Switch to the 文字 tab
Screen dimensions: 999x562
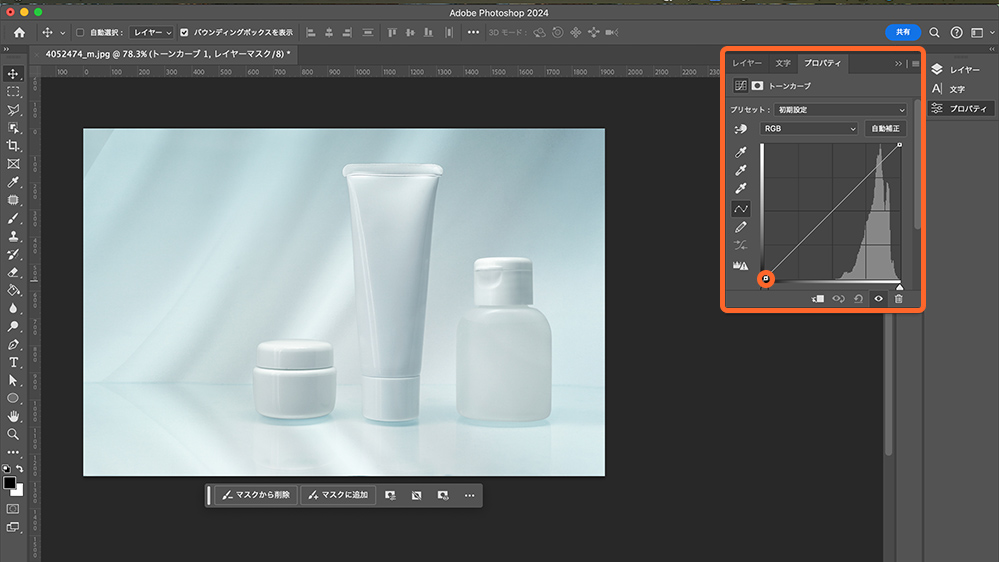783,64
